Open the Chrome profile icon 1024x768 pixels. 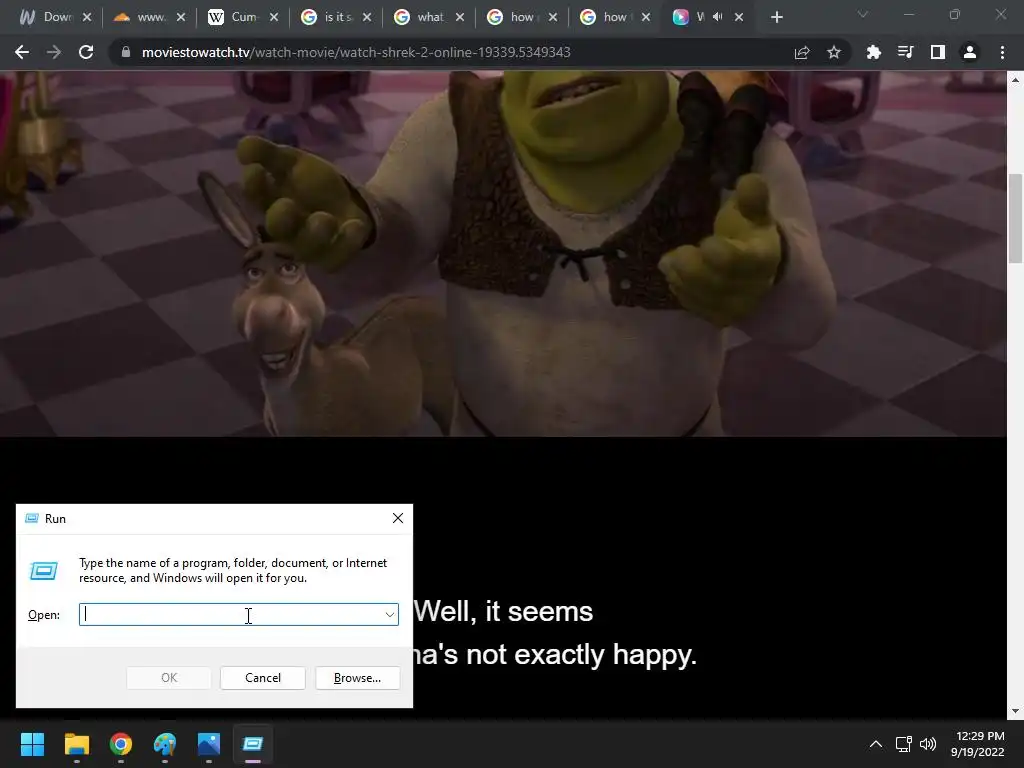pyautogui.click(x=970, y=52)
